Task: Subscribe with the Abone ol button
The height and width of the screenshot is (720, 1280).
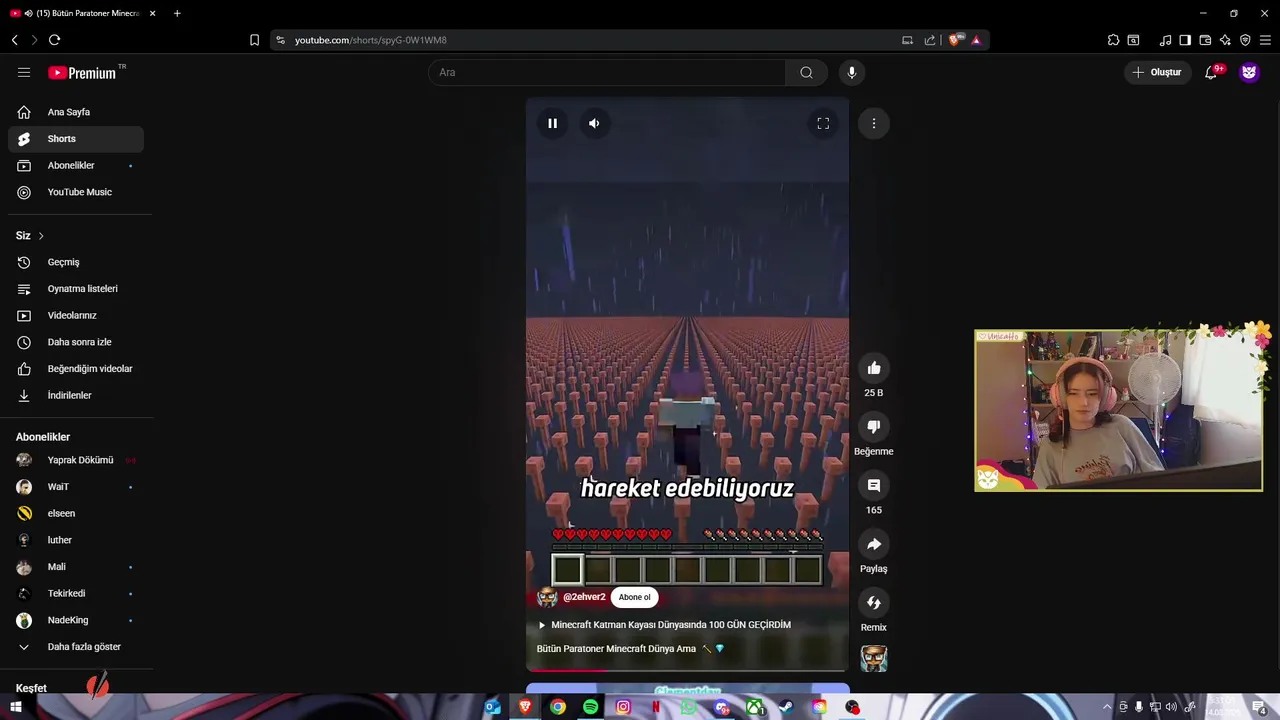Action: tap(634, 597)
